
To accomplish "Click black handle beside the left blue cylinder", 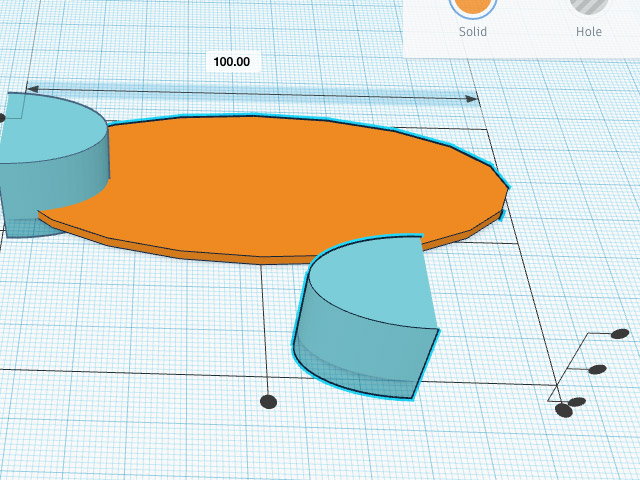I will (x=2, y=117).
